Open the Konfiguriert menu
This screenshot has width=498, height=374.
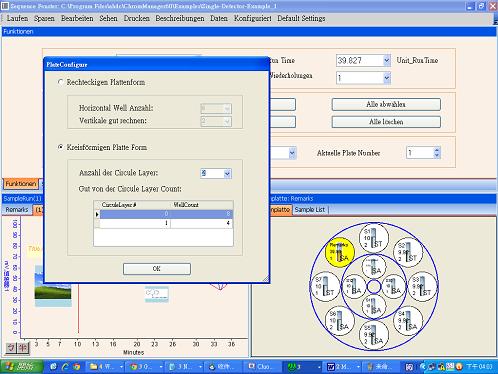click(253, 18)
